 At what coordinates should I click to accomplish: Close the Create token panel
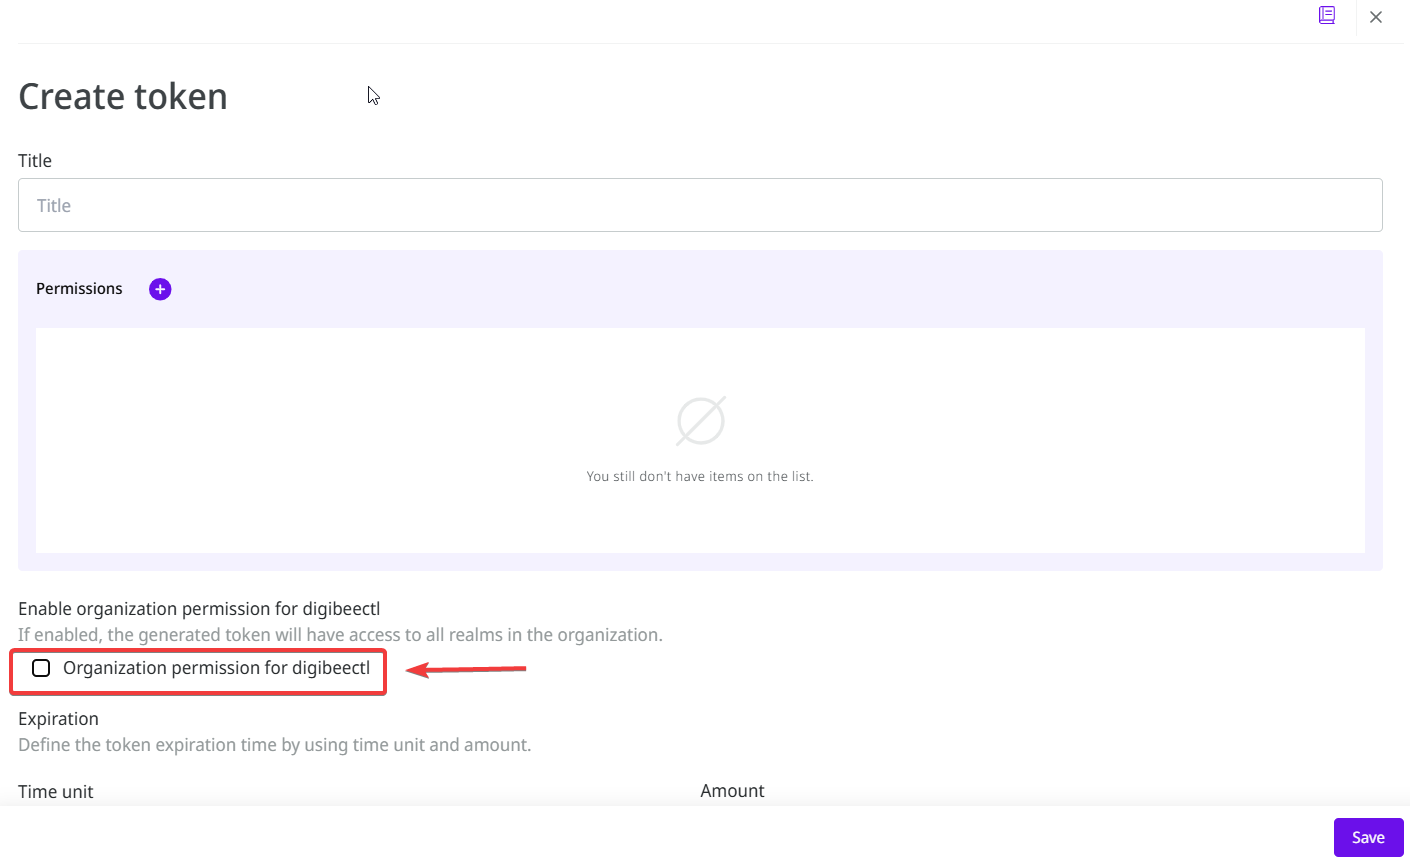[1376, 17]
